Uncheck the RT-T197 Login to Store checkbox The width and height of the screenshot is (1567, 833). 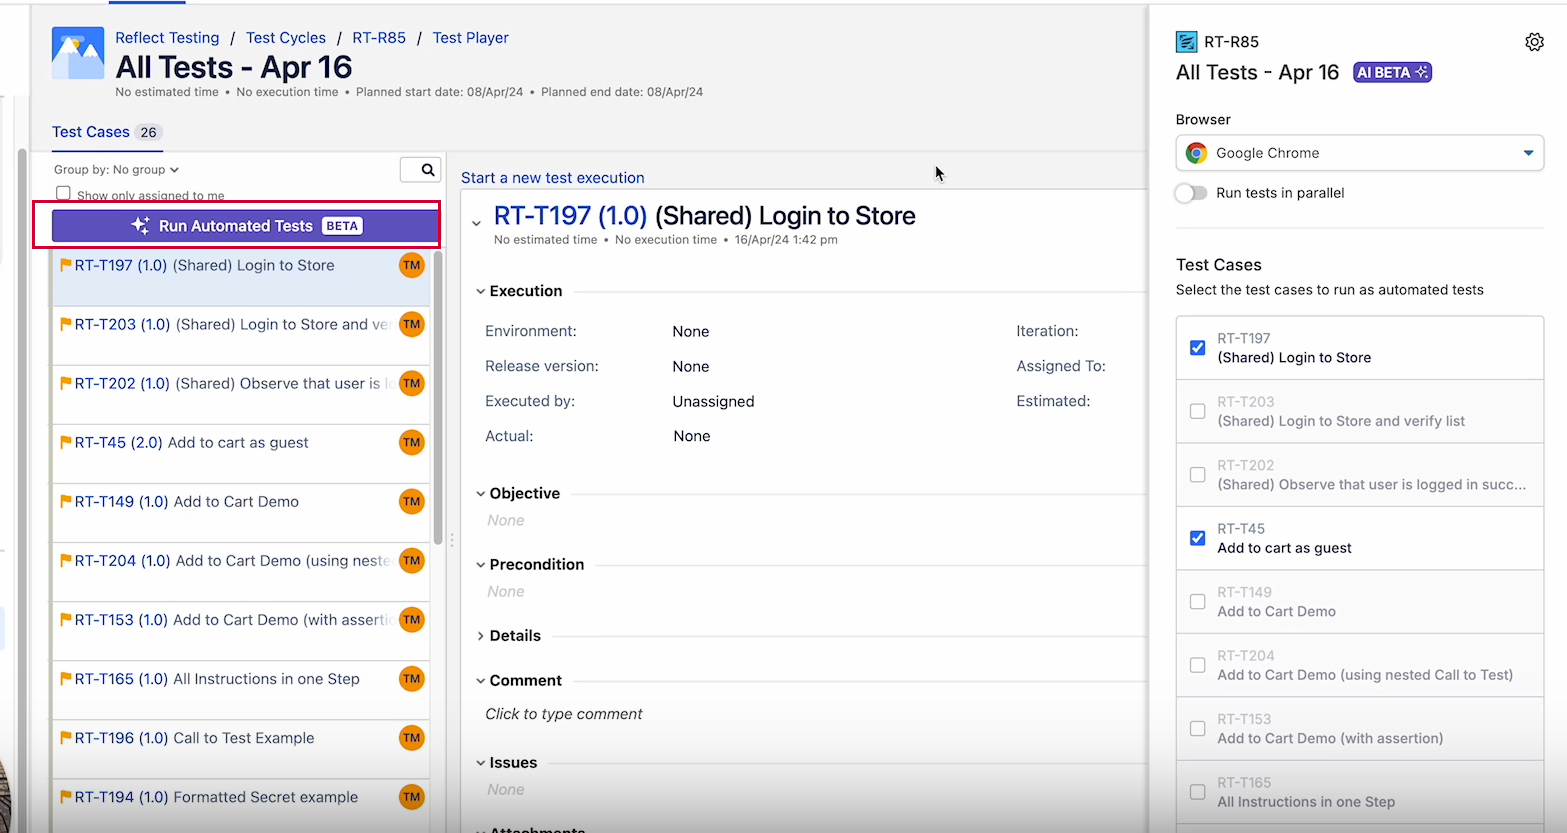pos(1197,348)
